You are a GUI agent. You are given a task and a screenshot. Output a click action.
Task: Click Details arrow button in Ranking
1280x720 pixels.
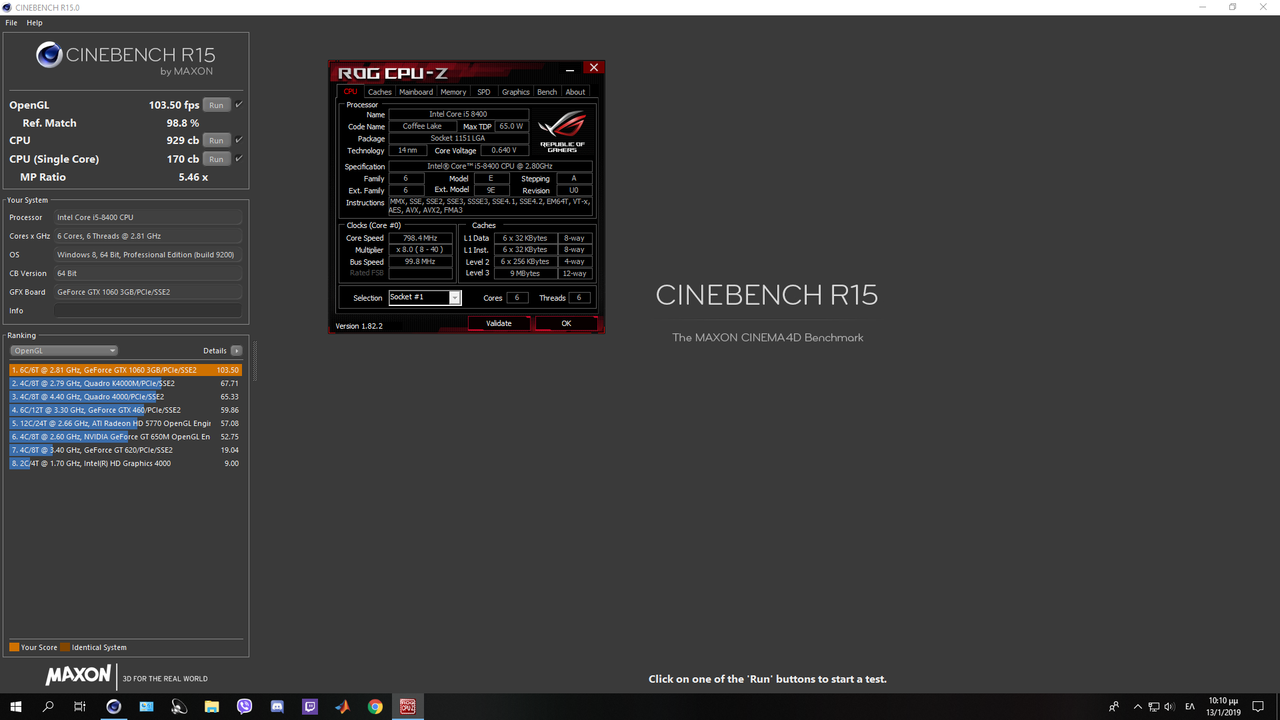point(237,351)
